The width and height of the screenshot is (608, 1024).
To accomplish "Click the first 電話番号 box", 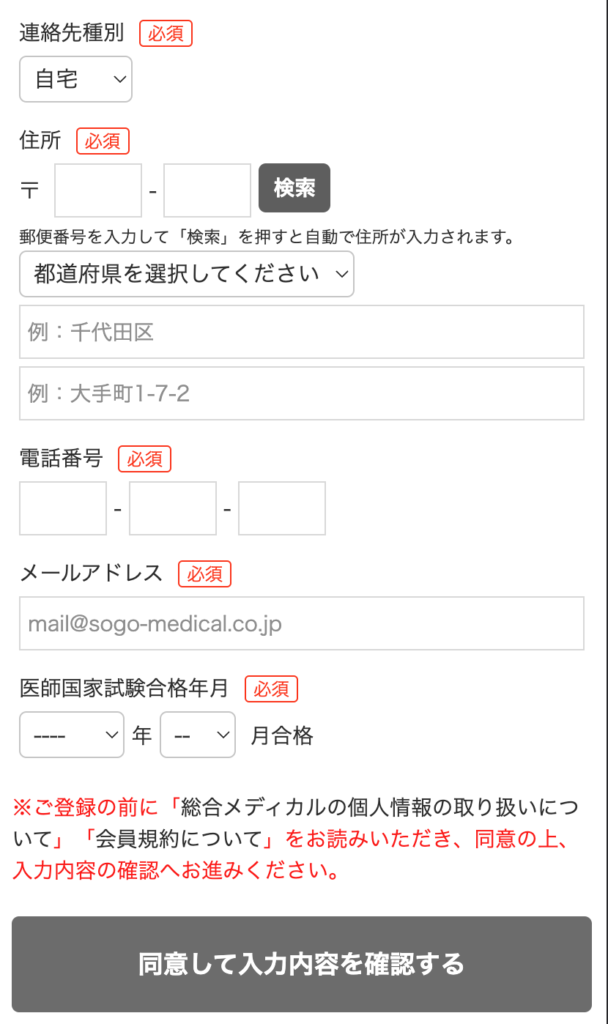I will tap(63, 508).
